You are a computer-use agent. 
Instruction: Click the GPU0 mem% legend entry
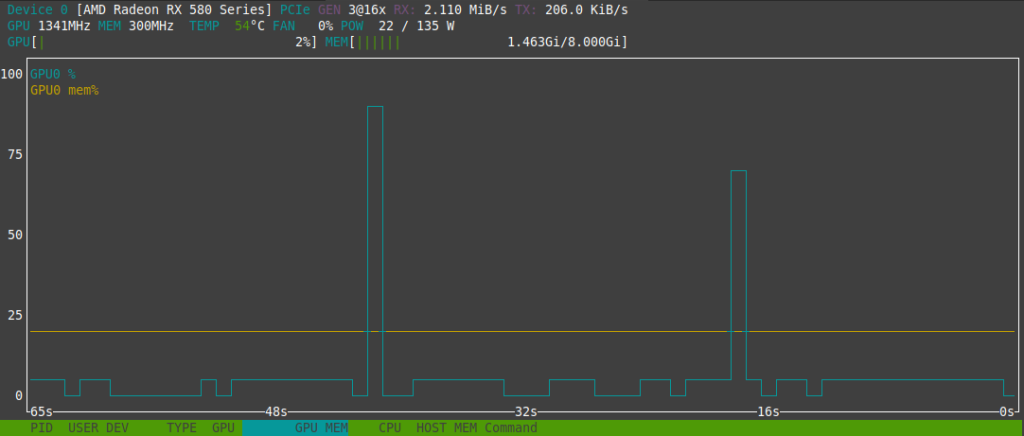63,90
